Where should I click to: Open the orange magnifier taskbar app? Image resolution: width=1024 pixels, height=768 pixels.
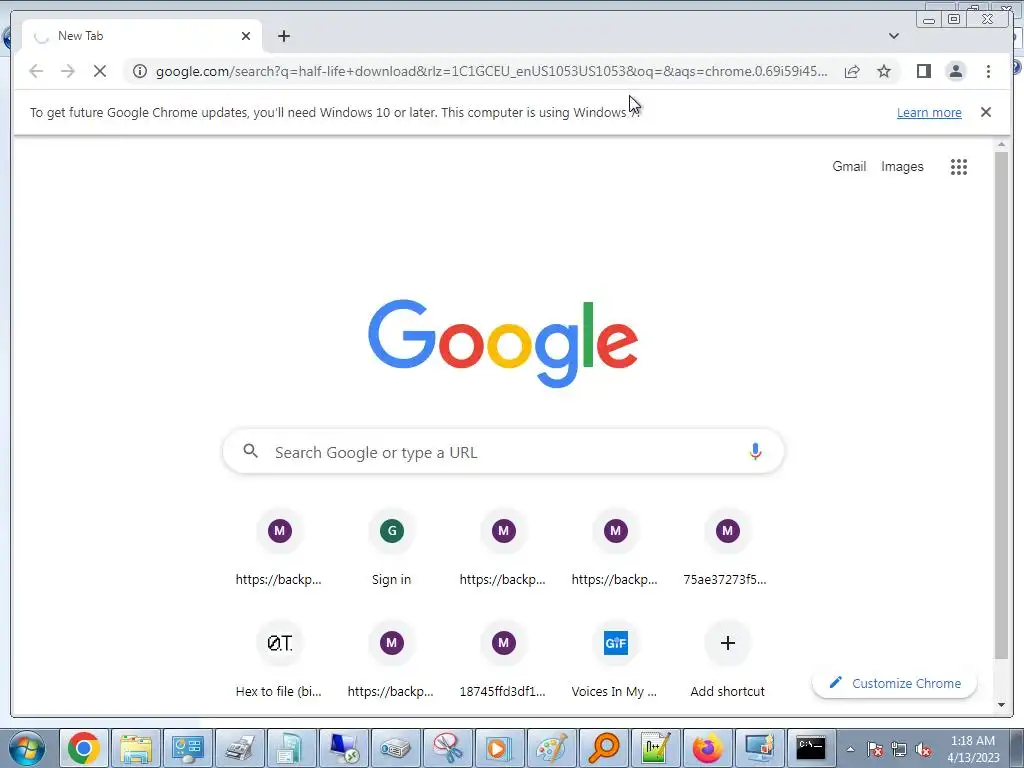[x=603, y=748]
